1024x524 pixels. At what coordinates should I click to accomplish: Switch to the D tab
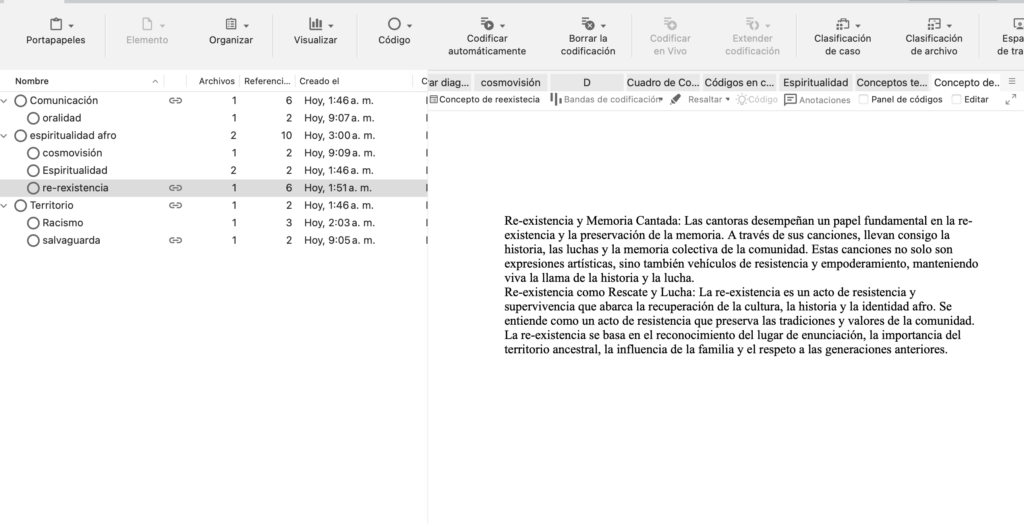(586, 82)
